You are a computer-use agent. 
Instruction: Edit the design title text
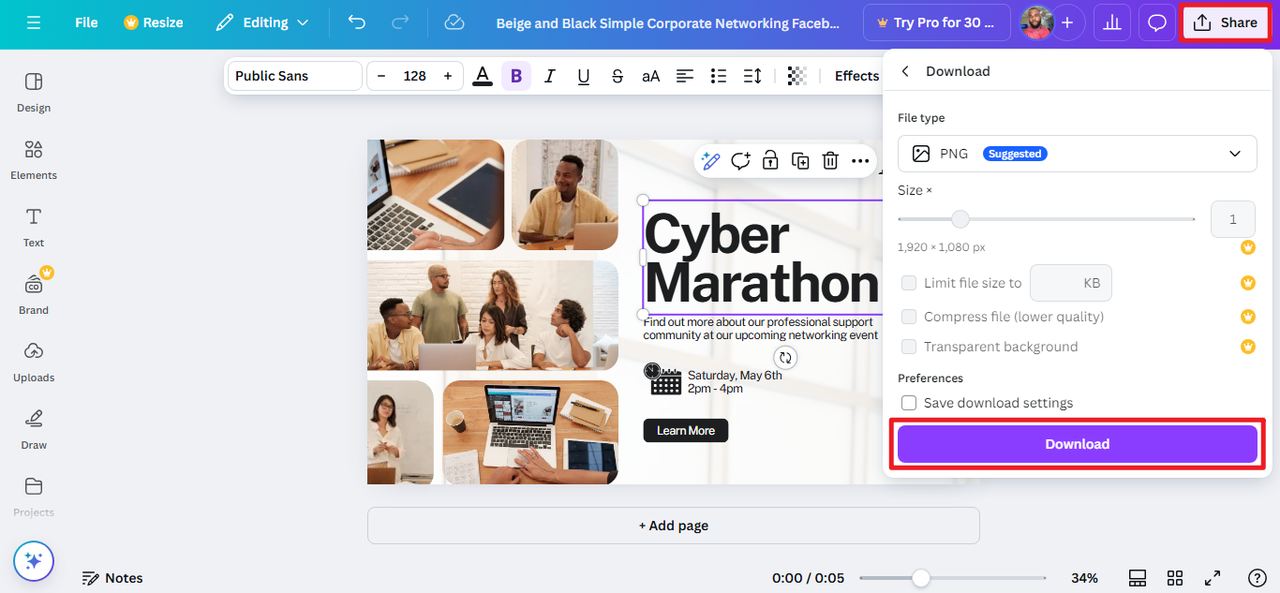pyautogui.click(x=668, y=22)
